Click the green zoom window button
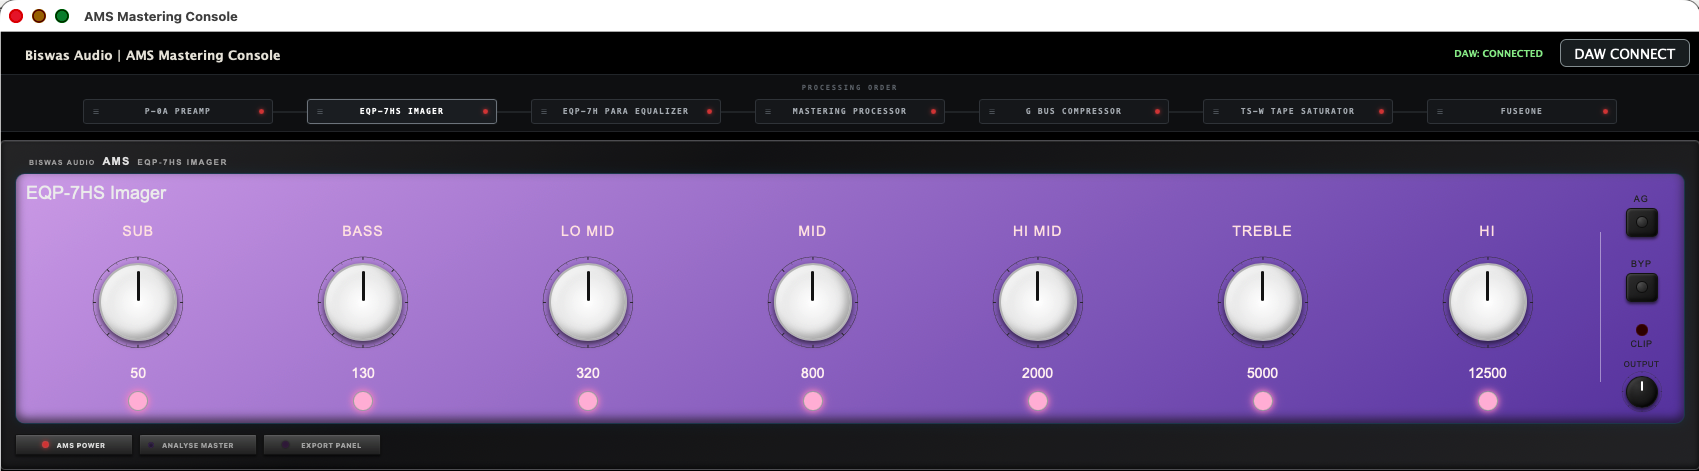 tap(62, 16)
